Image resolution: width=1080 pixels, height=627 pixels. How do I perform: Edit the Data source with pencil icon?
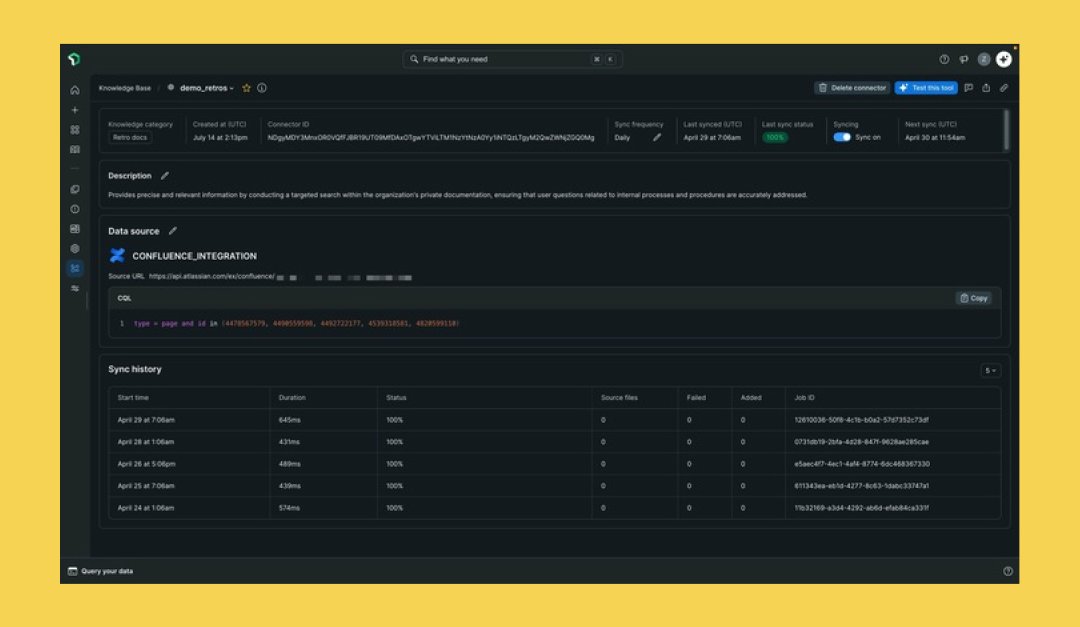pos(173,231)
